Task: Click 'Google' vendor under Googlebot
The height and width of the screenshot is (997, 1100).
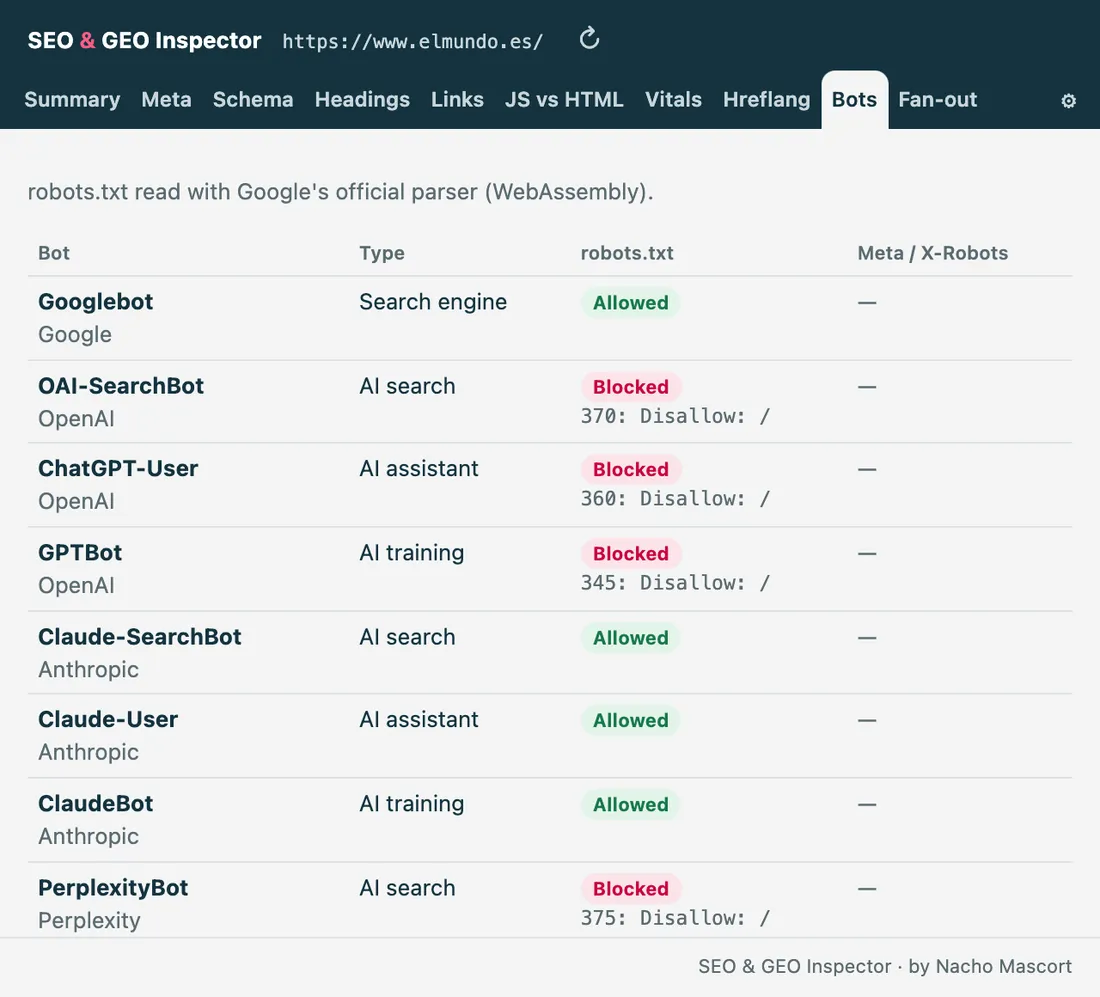Action: point(74,335)
